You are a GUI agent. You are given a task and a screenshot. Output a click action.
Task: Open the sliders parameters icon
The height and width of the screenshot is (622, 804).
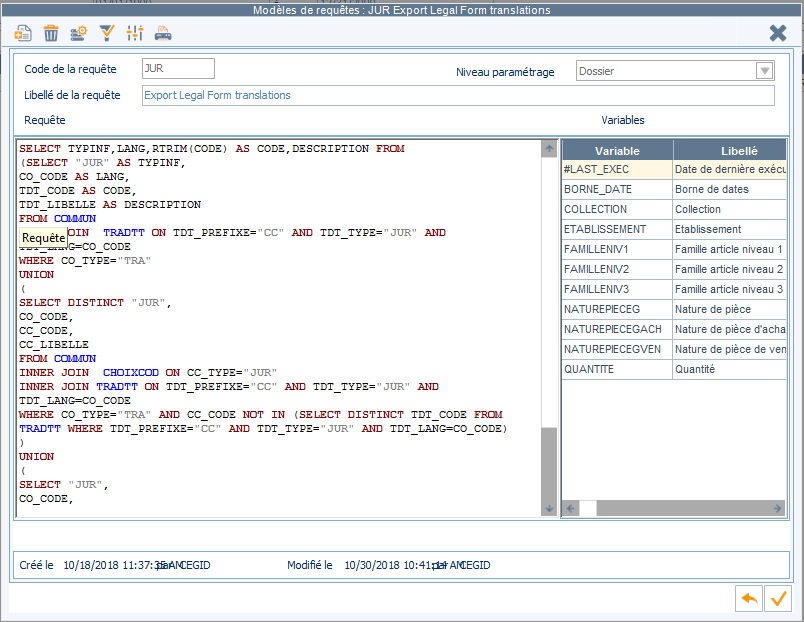135,33
